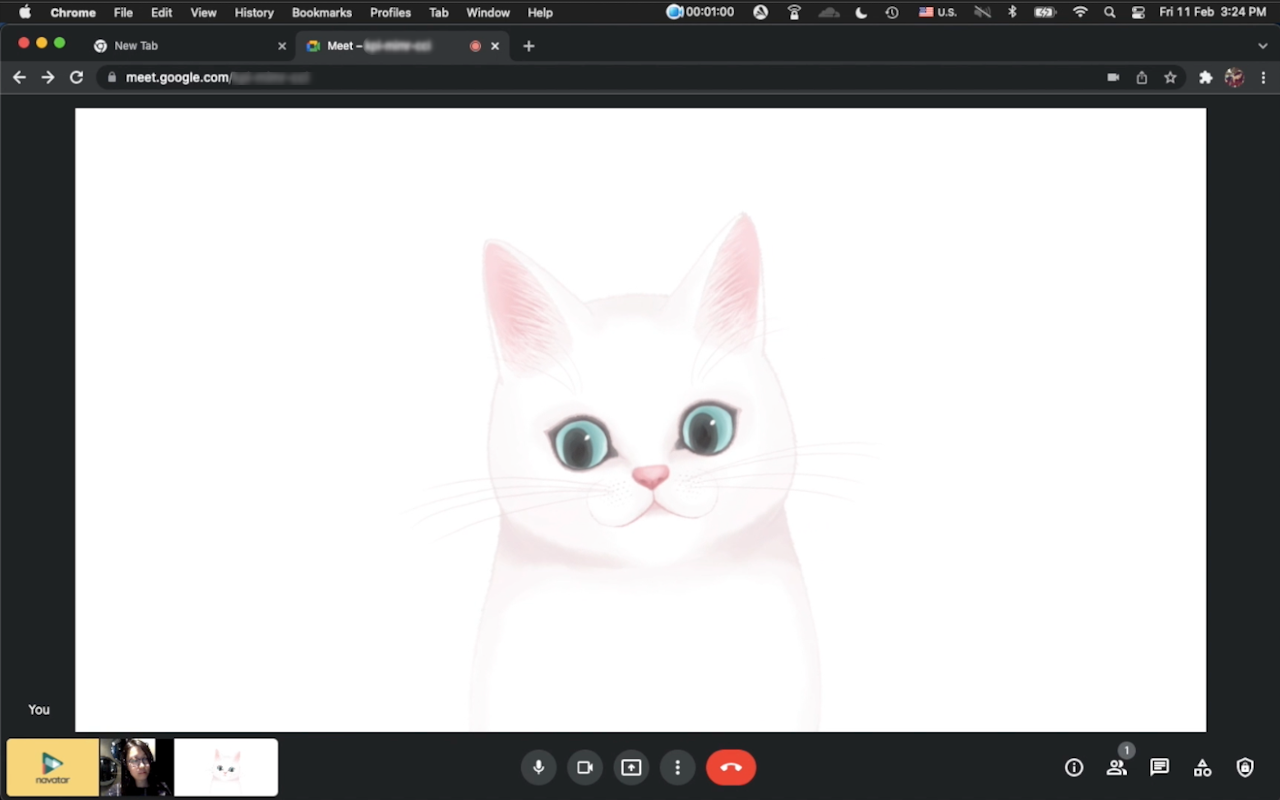The image size is (1280, 800).
Task: Show everyone in the participants panel
Action: coord(1116,767)
